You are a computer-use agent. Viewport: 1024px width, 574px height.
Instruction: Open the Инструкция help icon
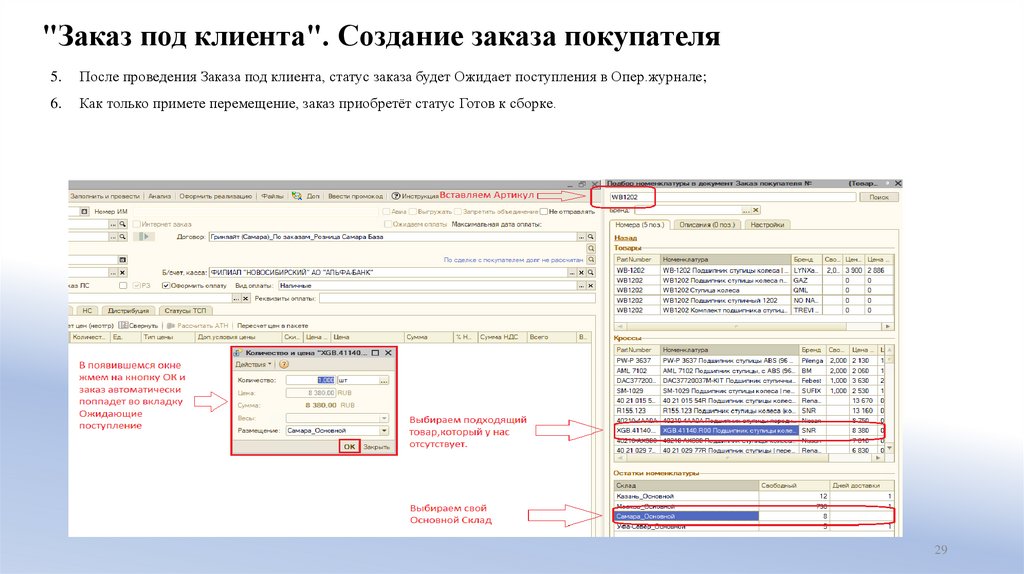pos(396,196)
